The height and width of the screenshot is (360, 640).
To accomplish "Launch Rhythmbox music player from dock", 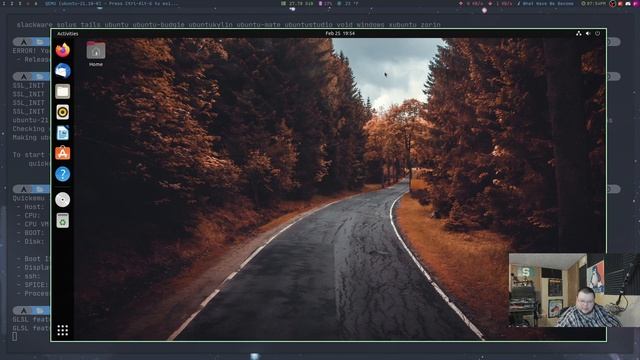I will 62,112.
